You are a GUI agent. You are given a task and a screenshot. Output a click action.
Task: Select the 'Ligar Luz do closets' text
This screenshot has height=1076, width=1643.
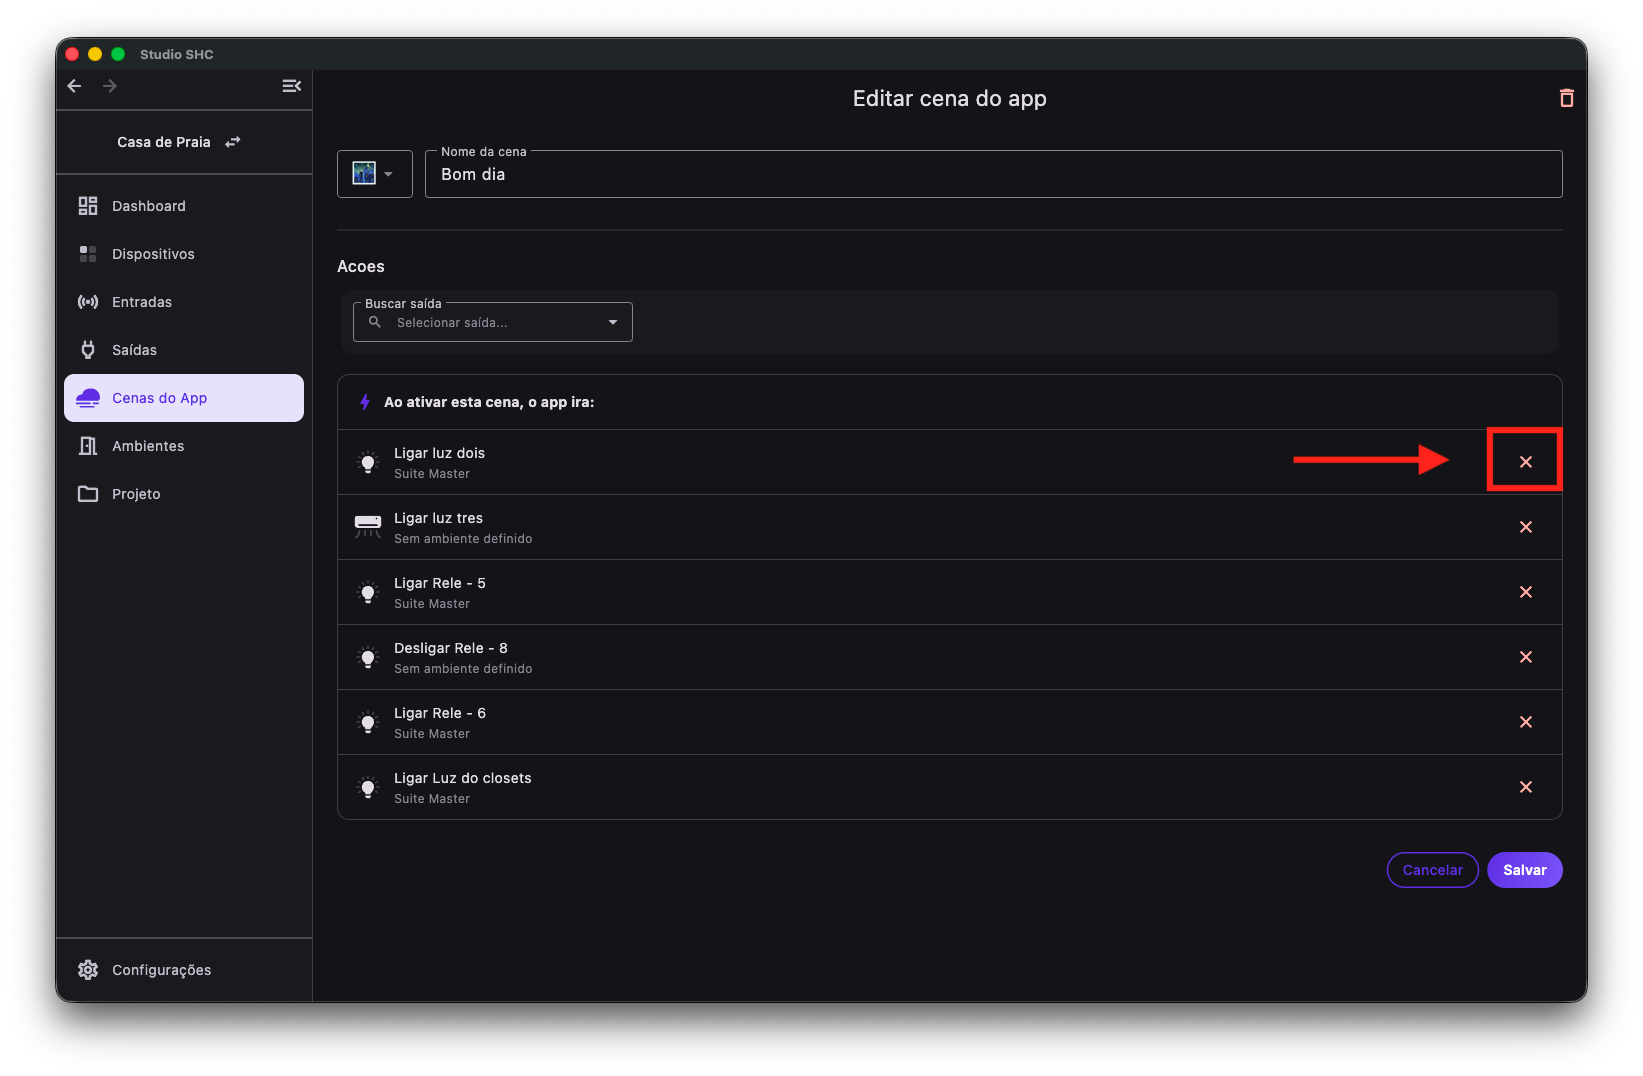point(463,778)
